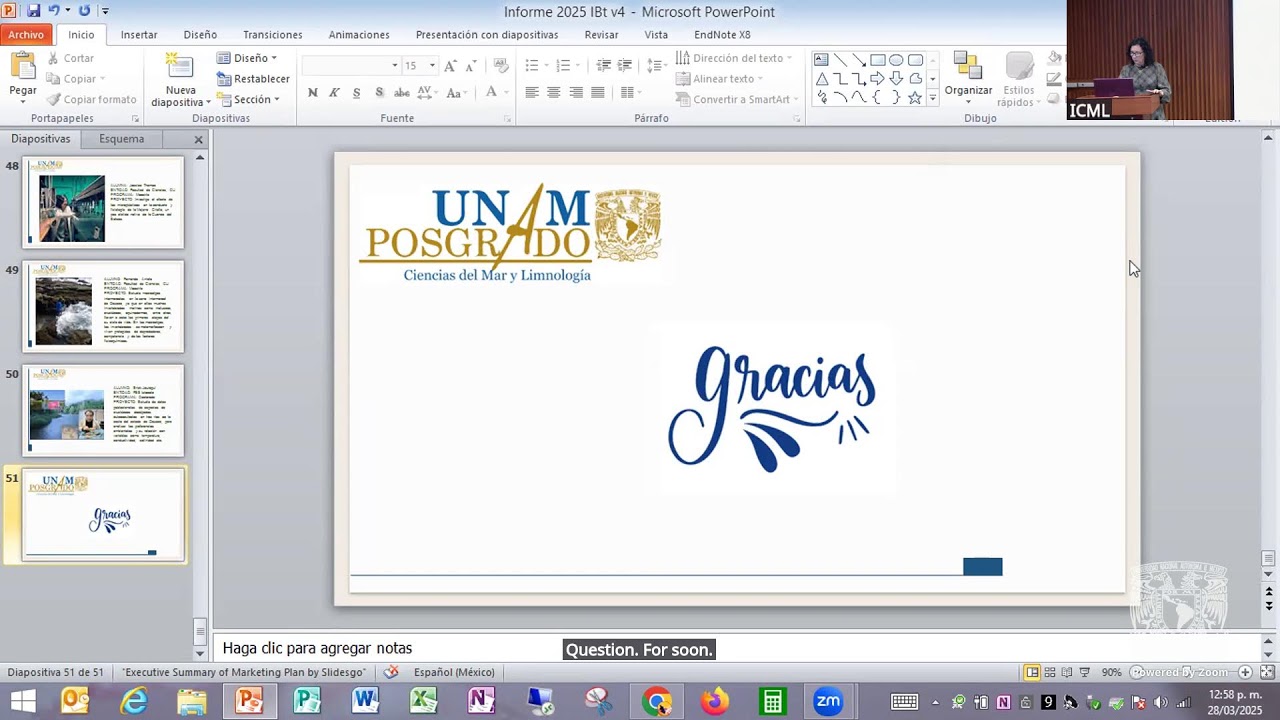This screenshot has height=720, width=1280.
Task: Toggle bold (N) formatting
Action: tap(313, 93)
